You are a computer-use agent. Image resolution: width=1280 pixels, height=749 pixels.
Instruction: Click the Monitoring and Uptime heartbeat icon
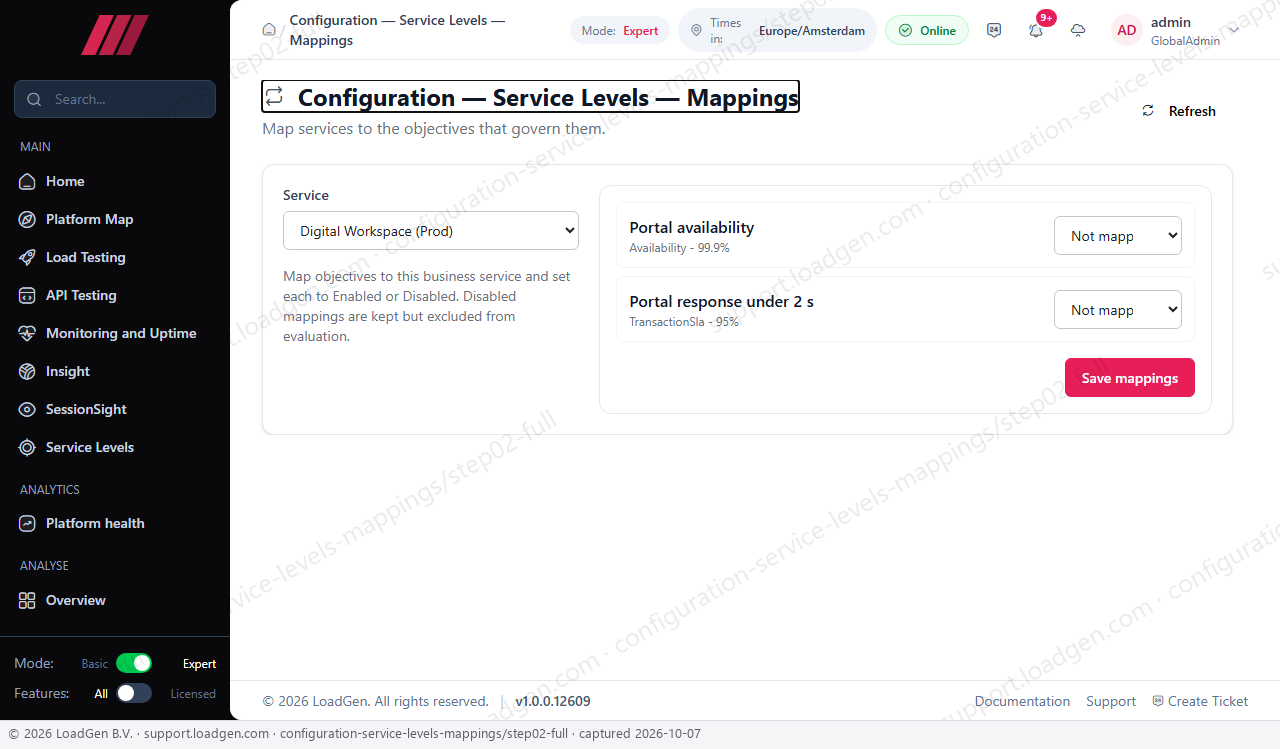click(x=27, y=333)
